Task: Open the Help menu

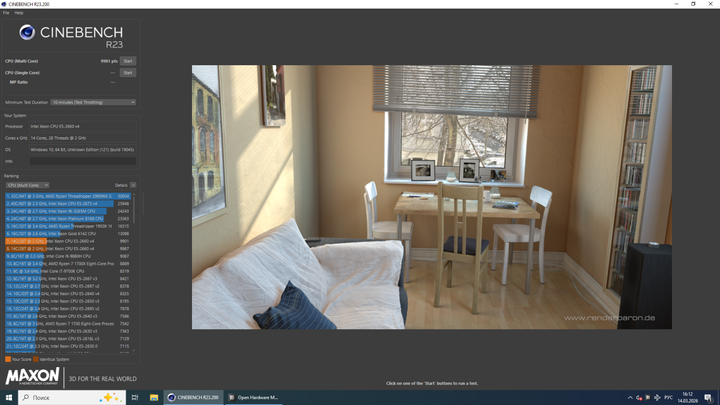Action: [x=19, y=13]
